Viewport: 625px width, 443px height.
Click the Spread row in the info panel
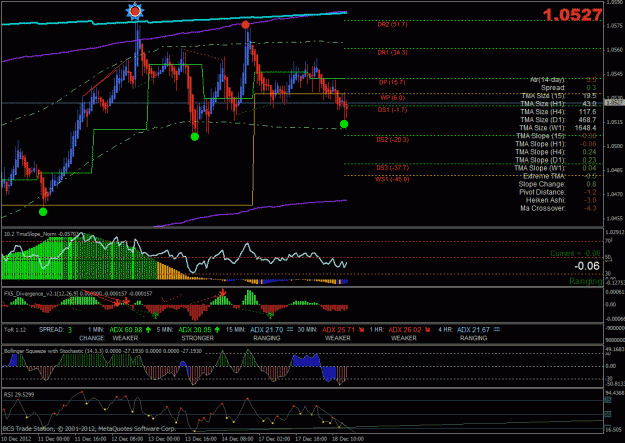tap(568, 88)
